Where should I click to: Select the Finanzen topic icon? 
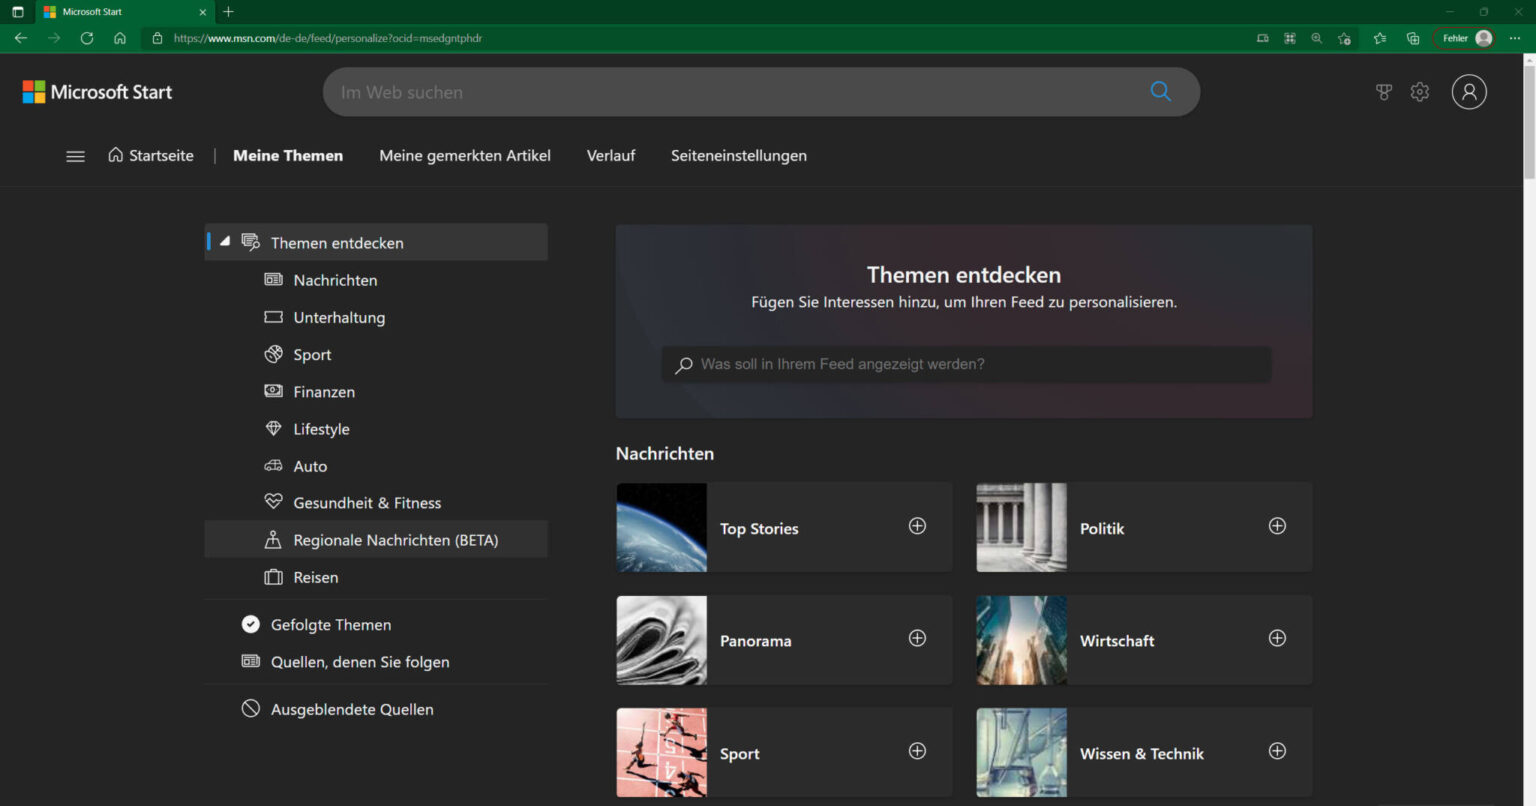pos(274,391)
